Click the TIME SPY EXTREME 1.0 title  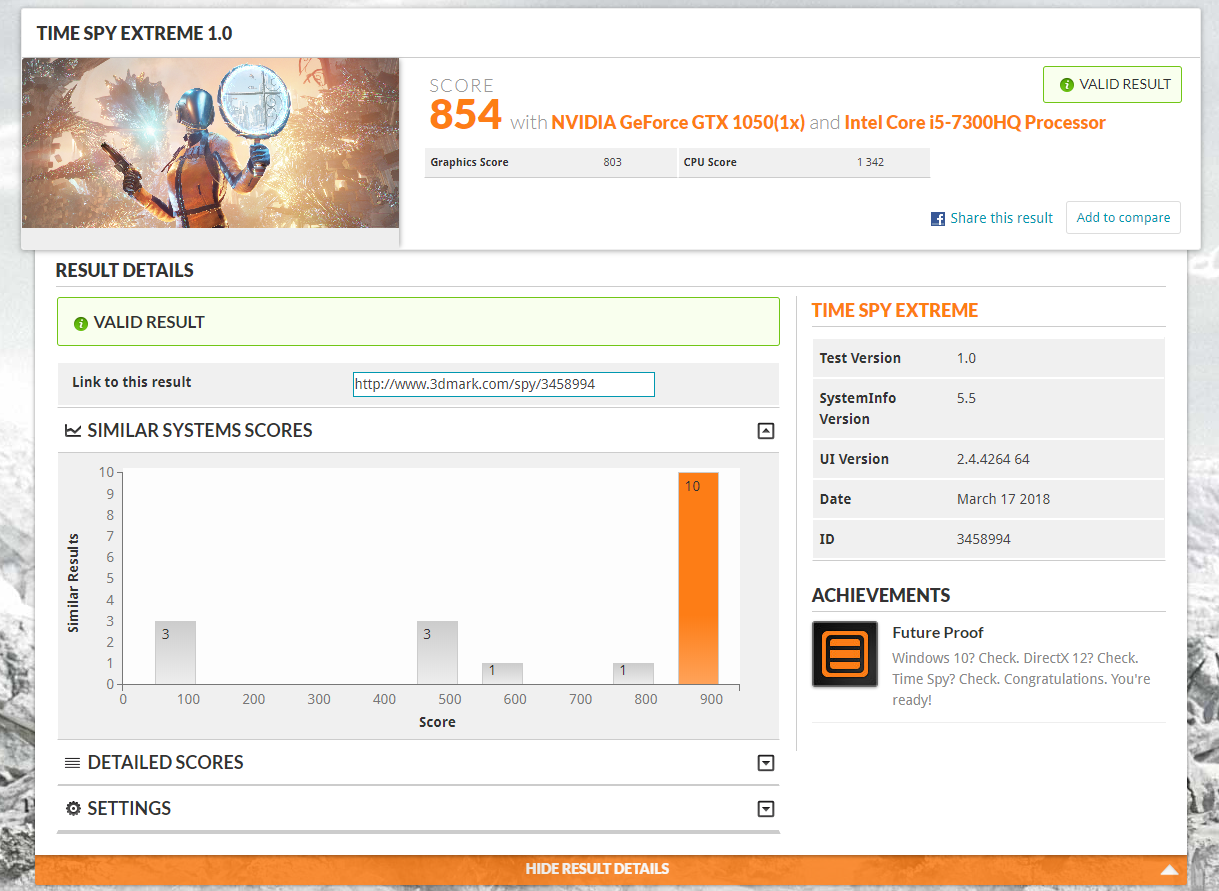click(x=134, y=33)
